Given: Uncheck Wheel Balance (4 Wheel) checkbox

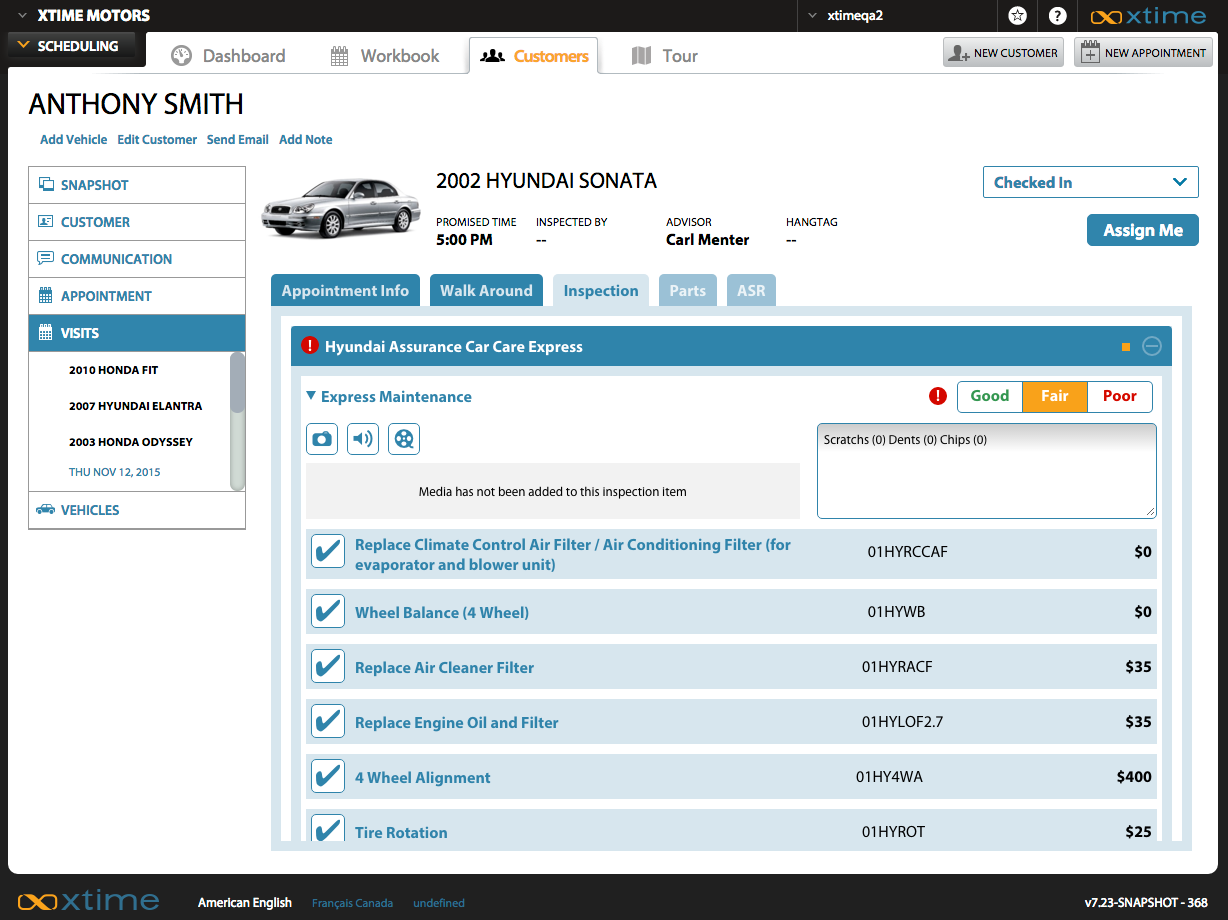Looking at the screenshot, I should click(328, 611).
